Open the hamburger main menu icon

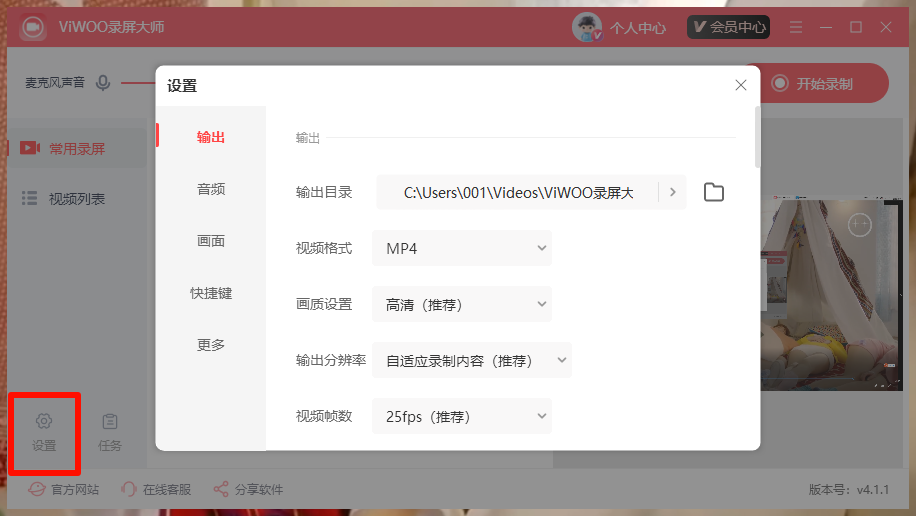coord(796,27)
